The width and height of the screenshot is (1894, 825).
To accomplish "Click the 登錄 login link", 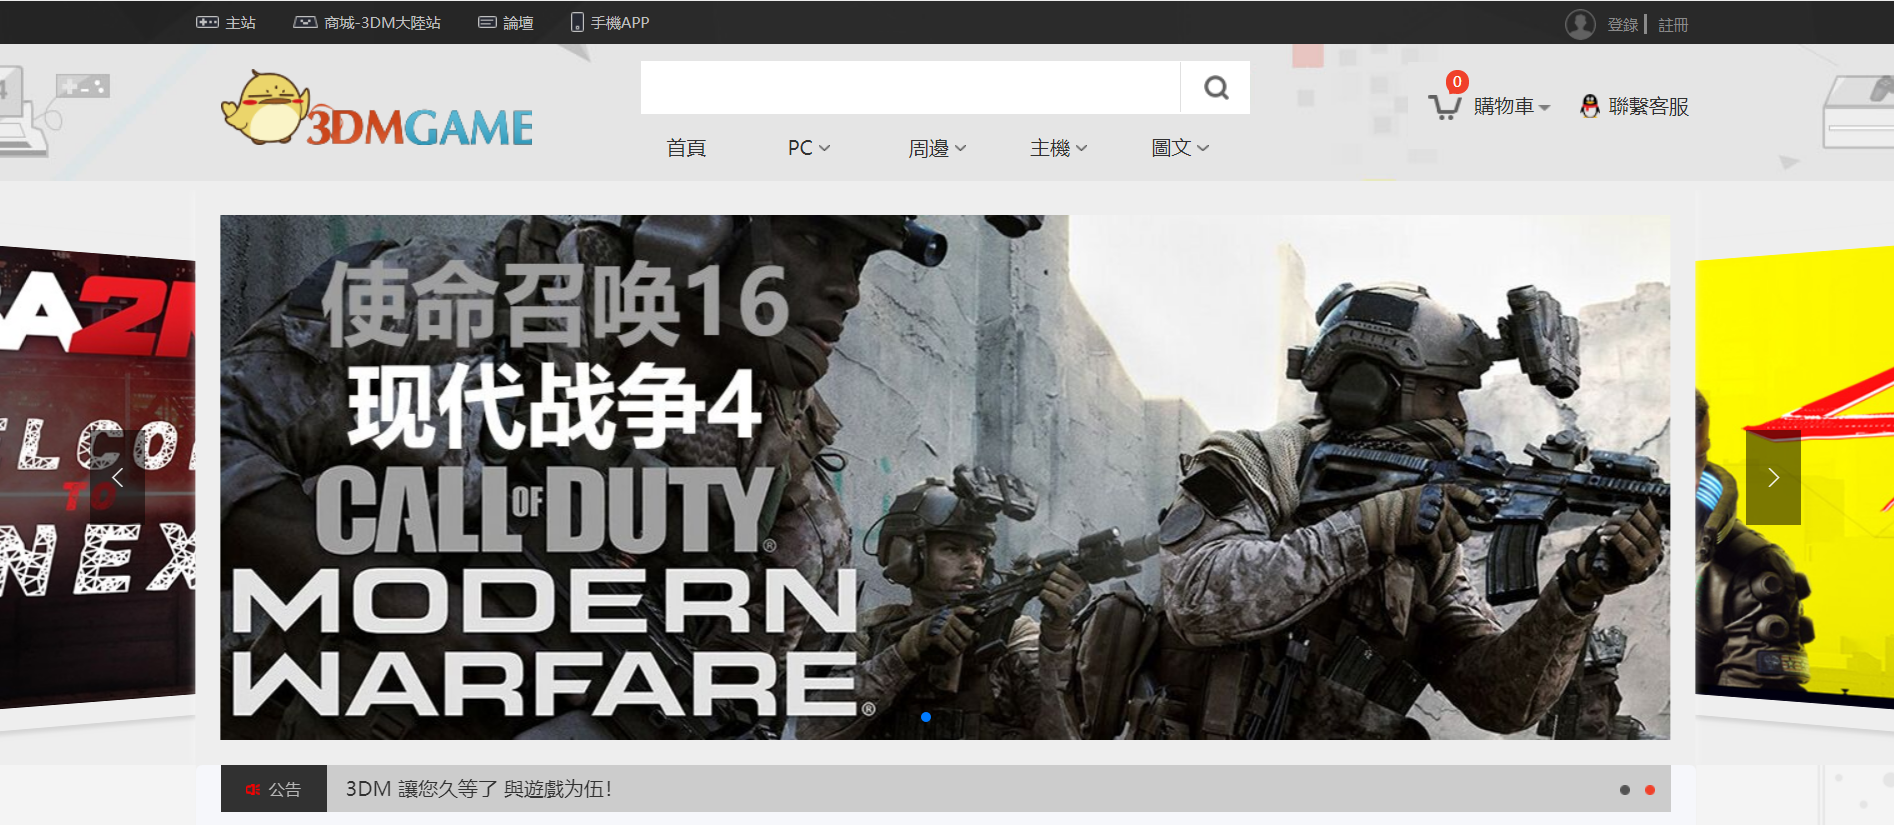I will [1622, 25].
